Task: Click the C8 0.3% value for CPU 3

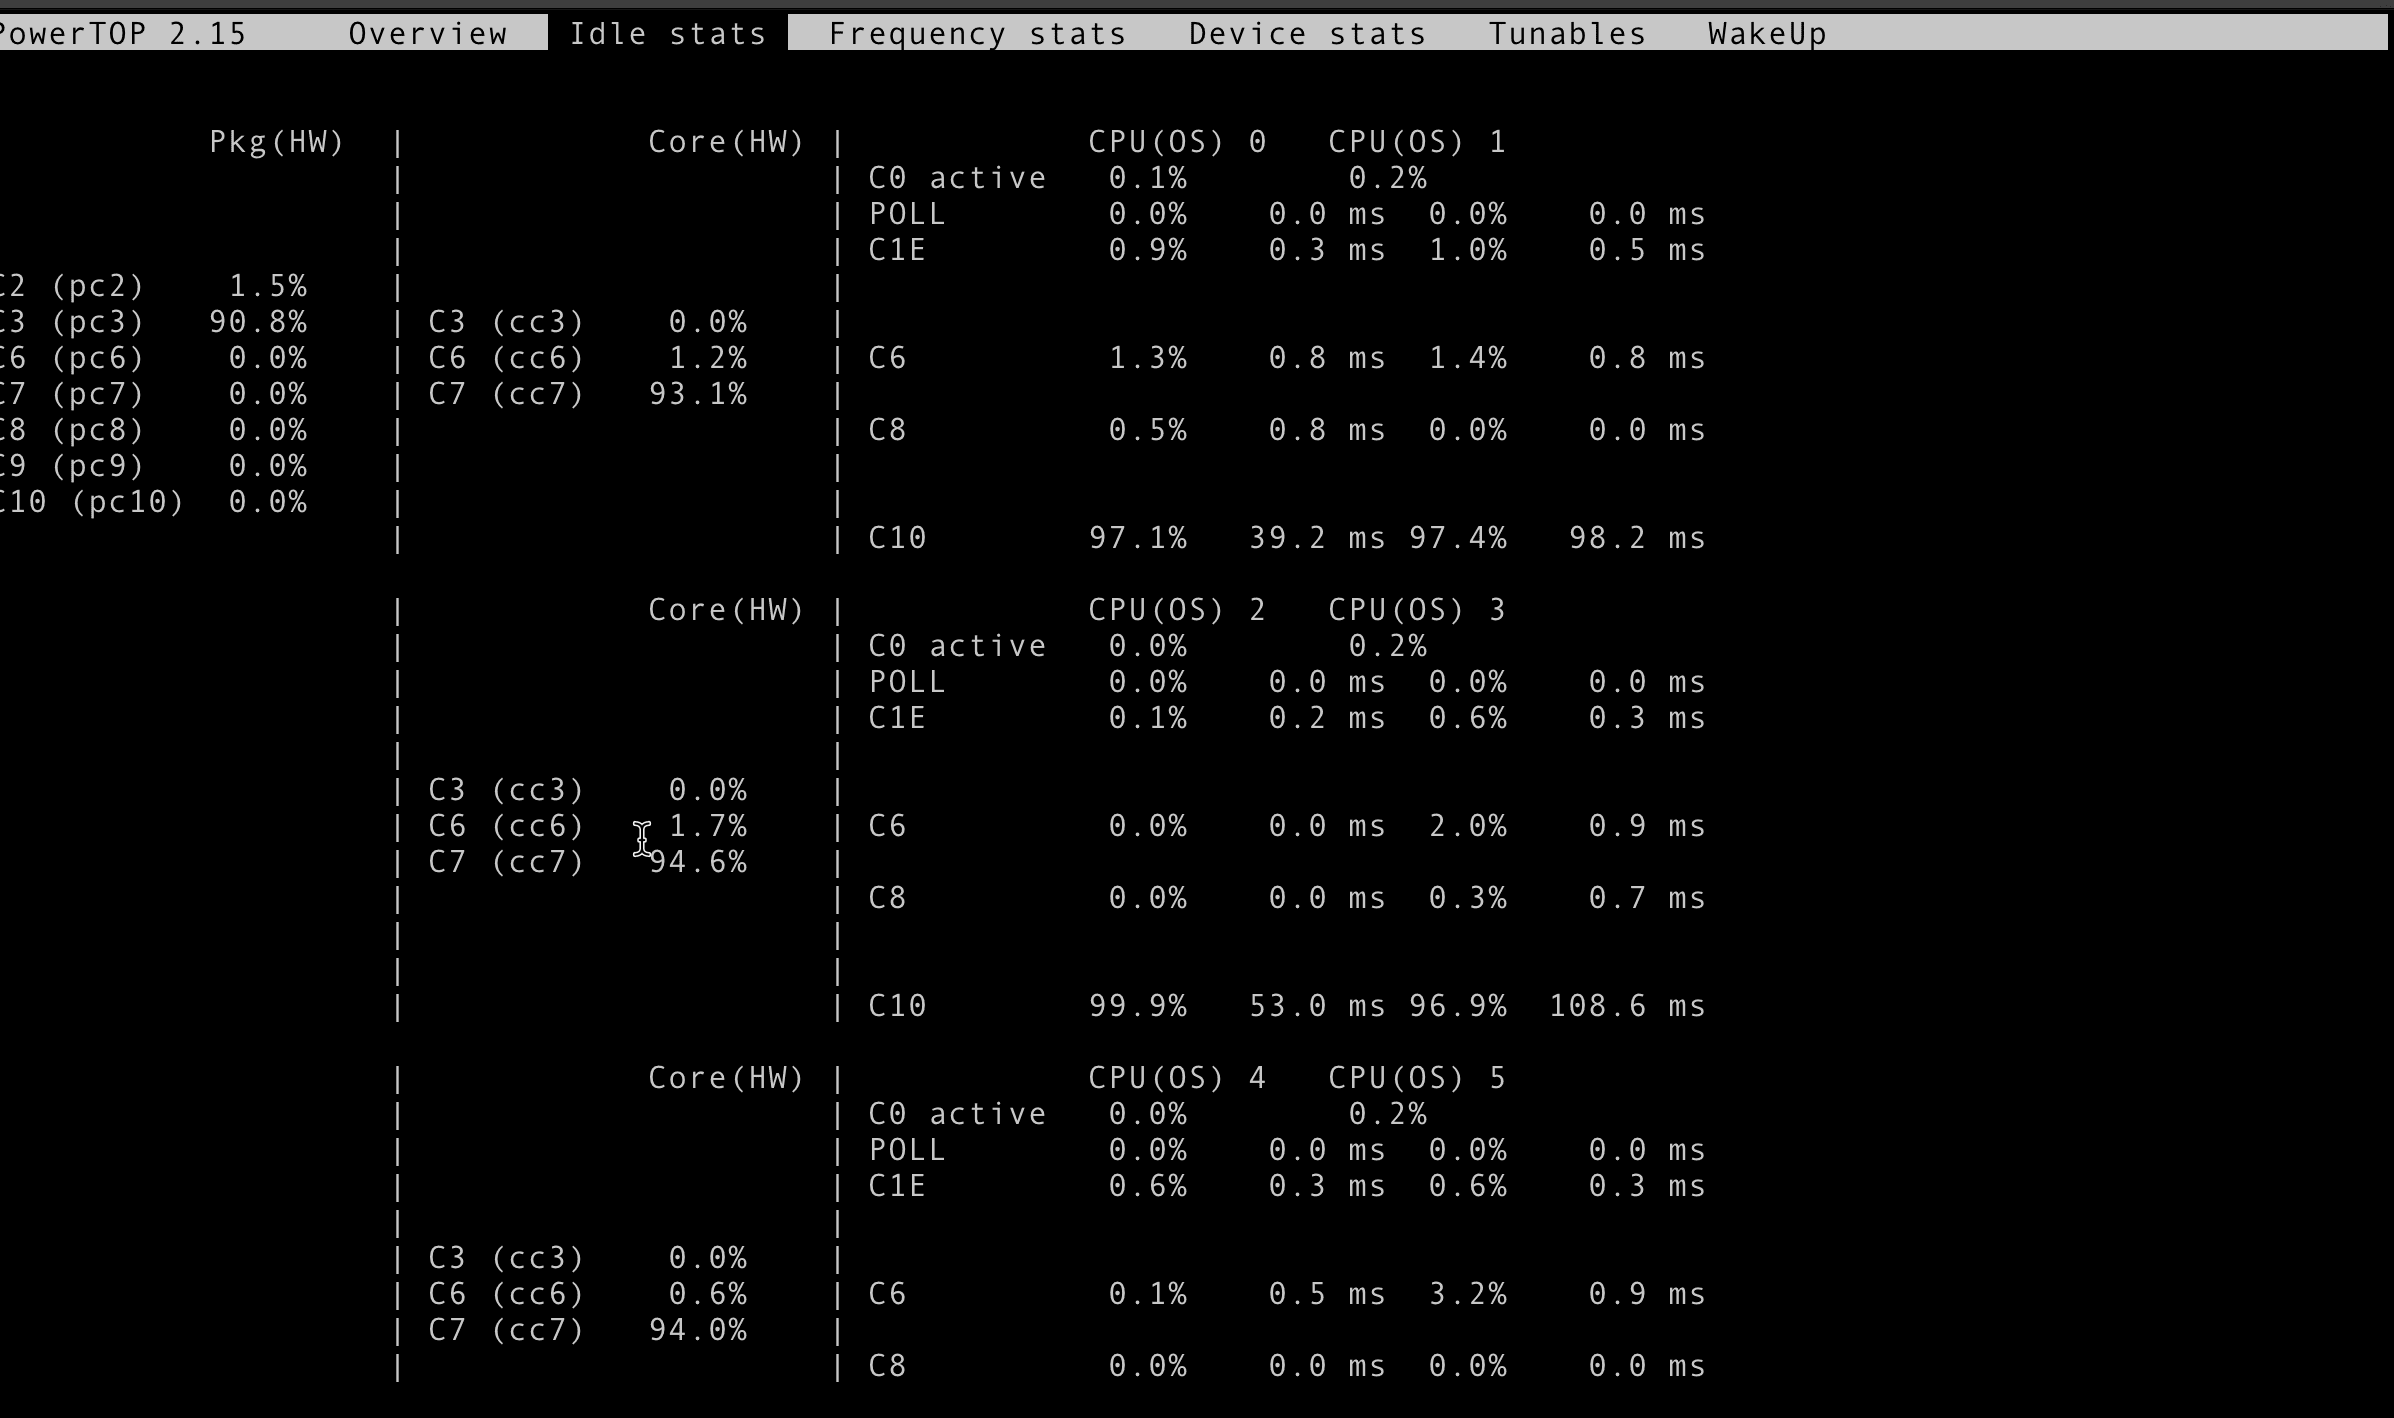Action: click(1468, 898)
